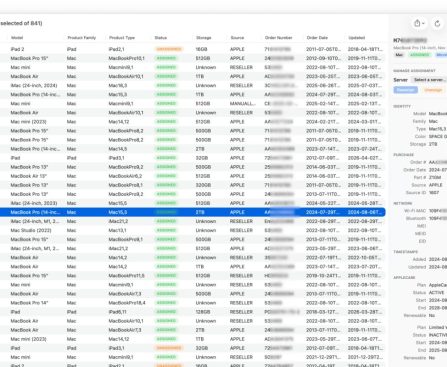Select the iMac (24-inch, 2023) row
This screenshot has width=447, height=367.
click(x=192, y=203)
